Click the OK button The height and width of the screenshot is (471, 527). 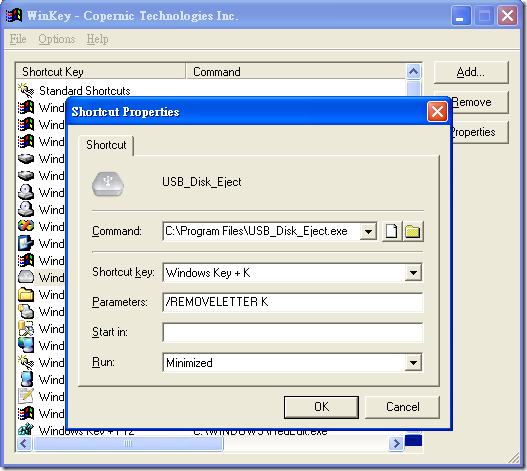321,407
